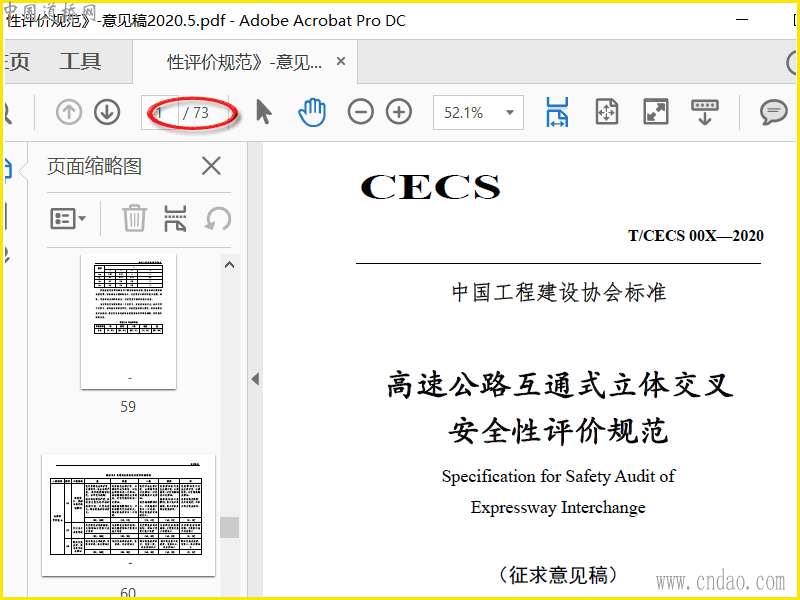Image resolution: width=800 pixels, height=600 pixels.
Task: Switch to the 工具 tab
Action: (80, 62)
